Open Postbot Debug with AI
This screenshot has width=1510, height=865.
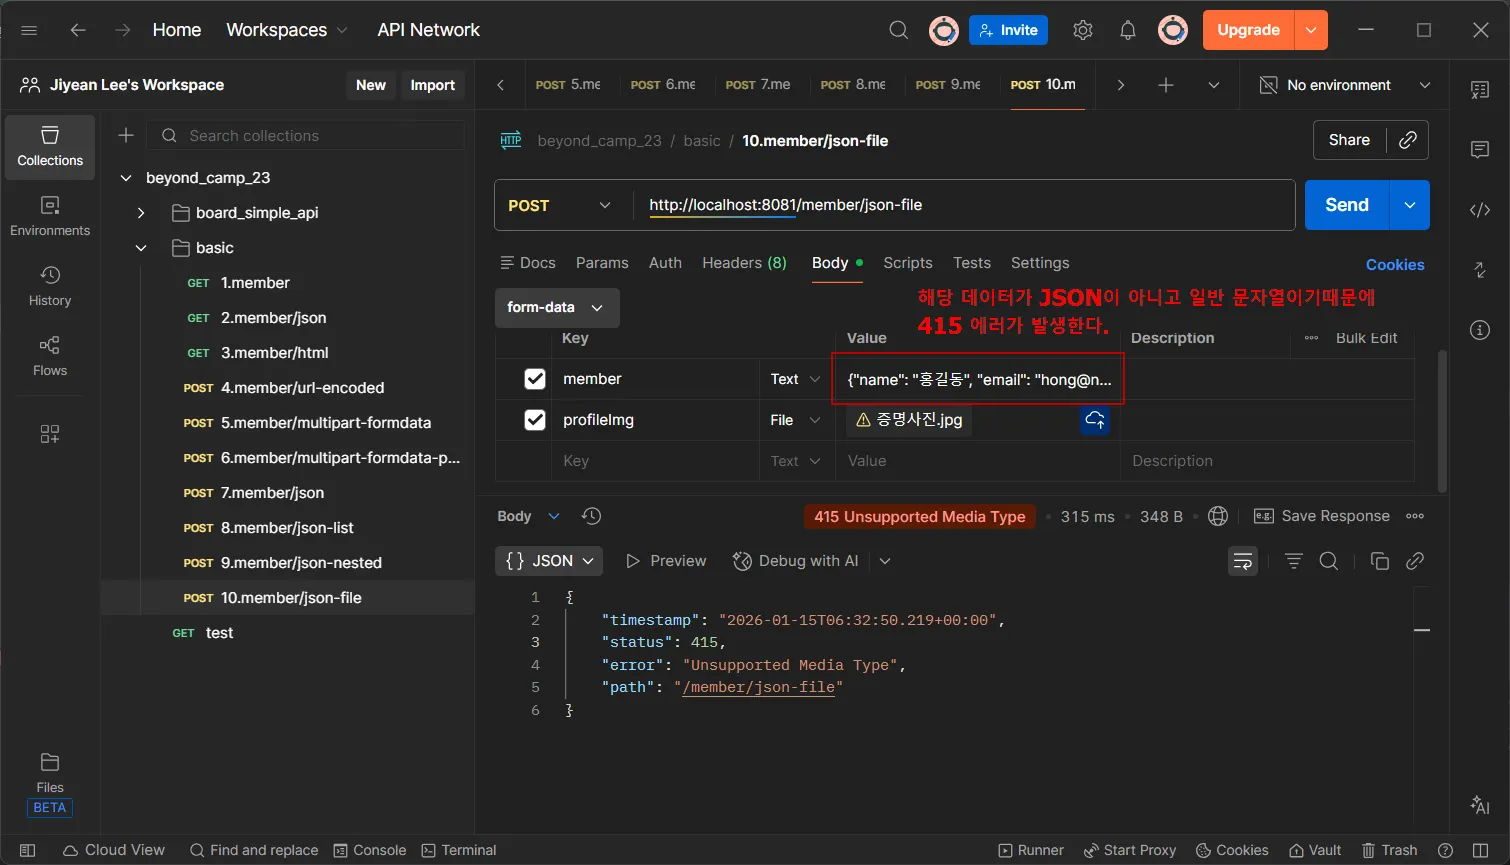[x=796, y=561]
